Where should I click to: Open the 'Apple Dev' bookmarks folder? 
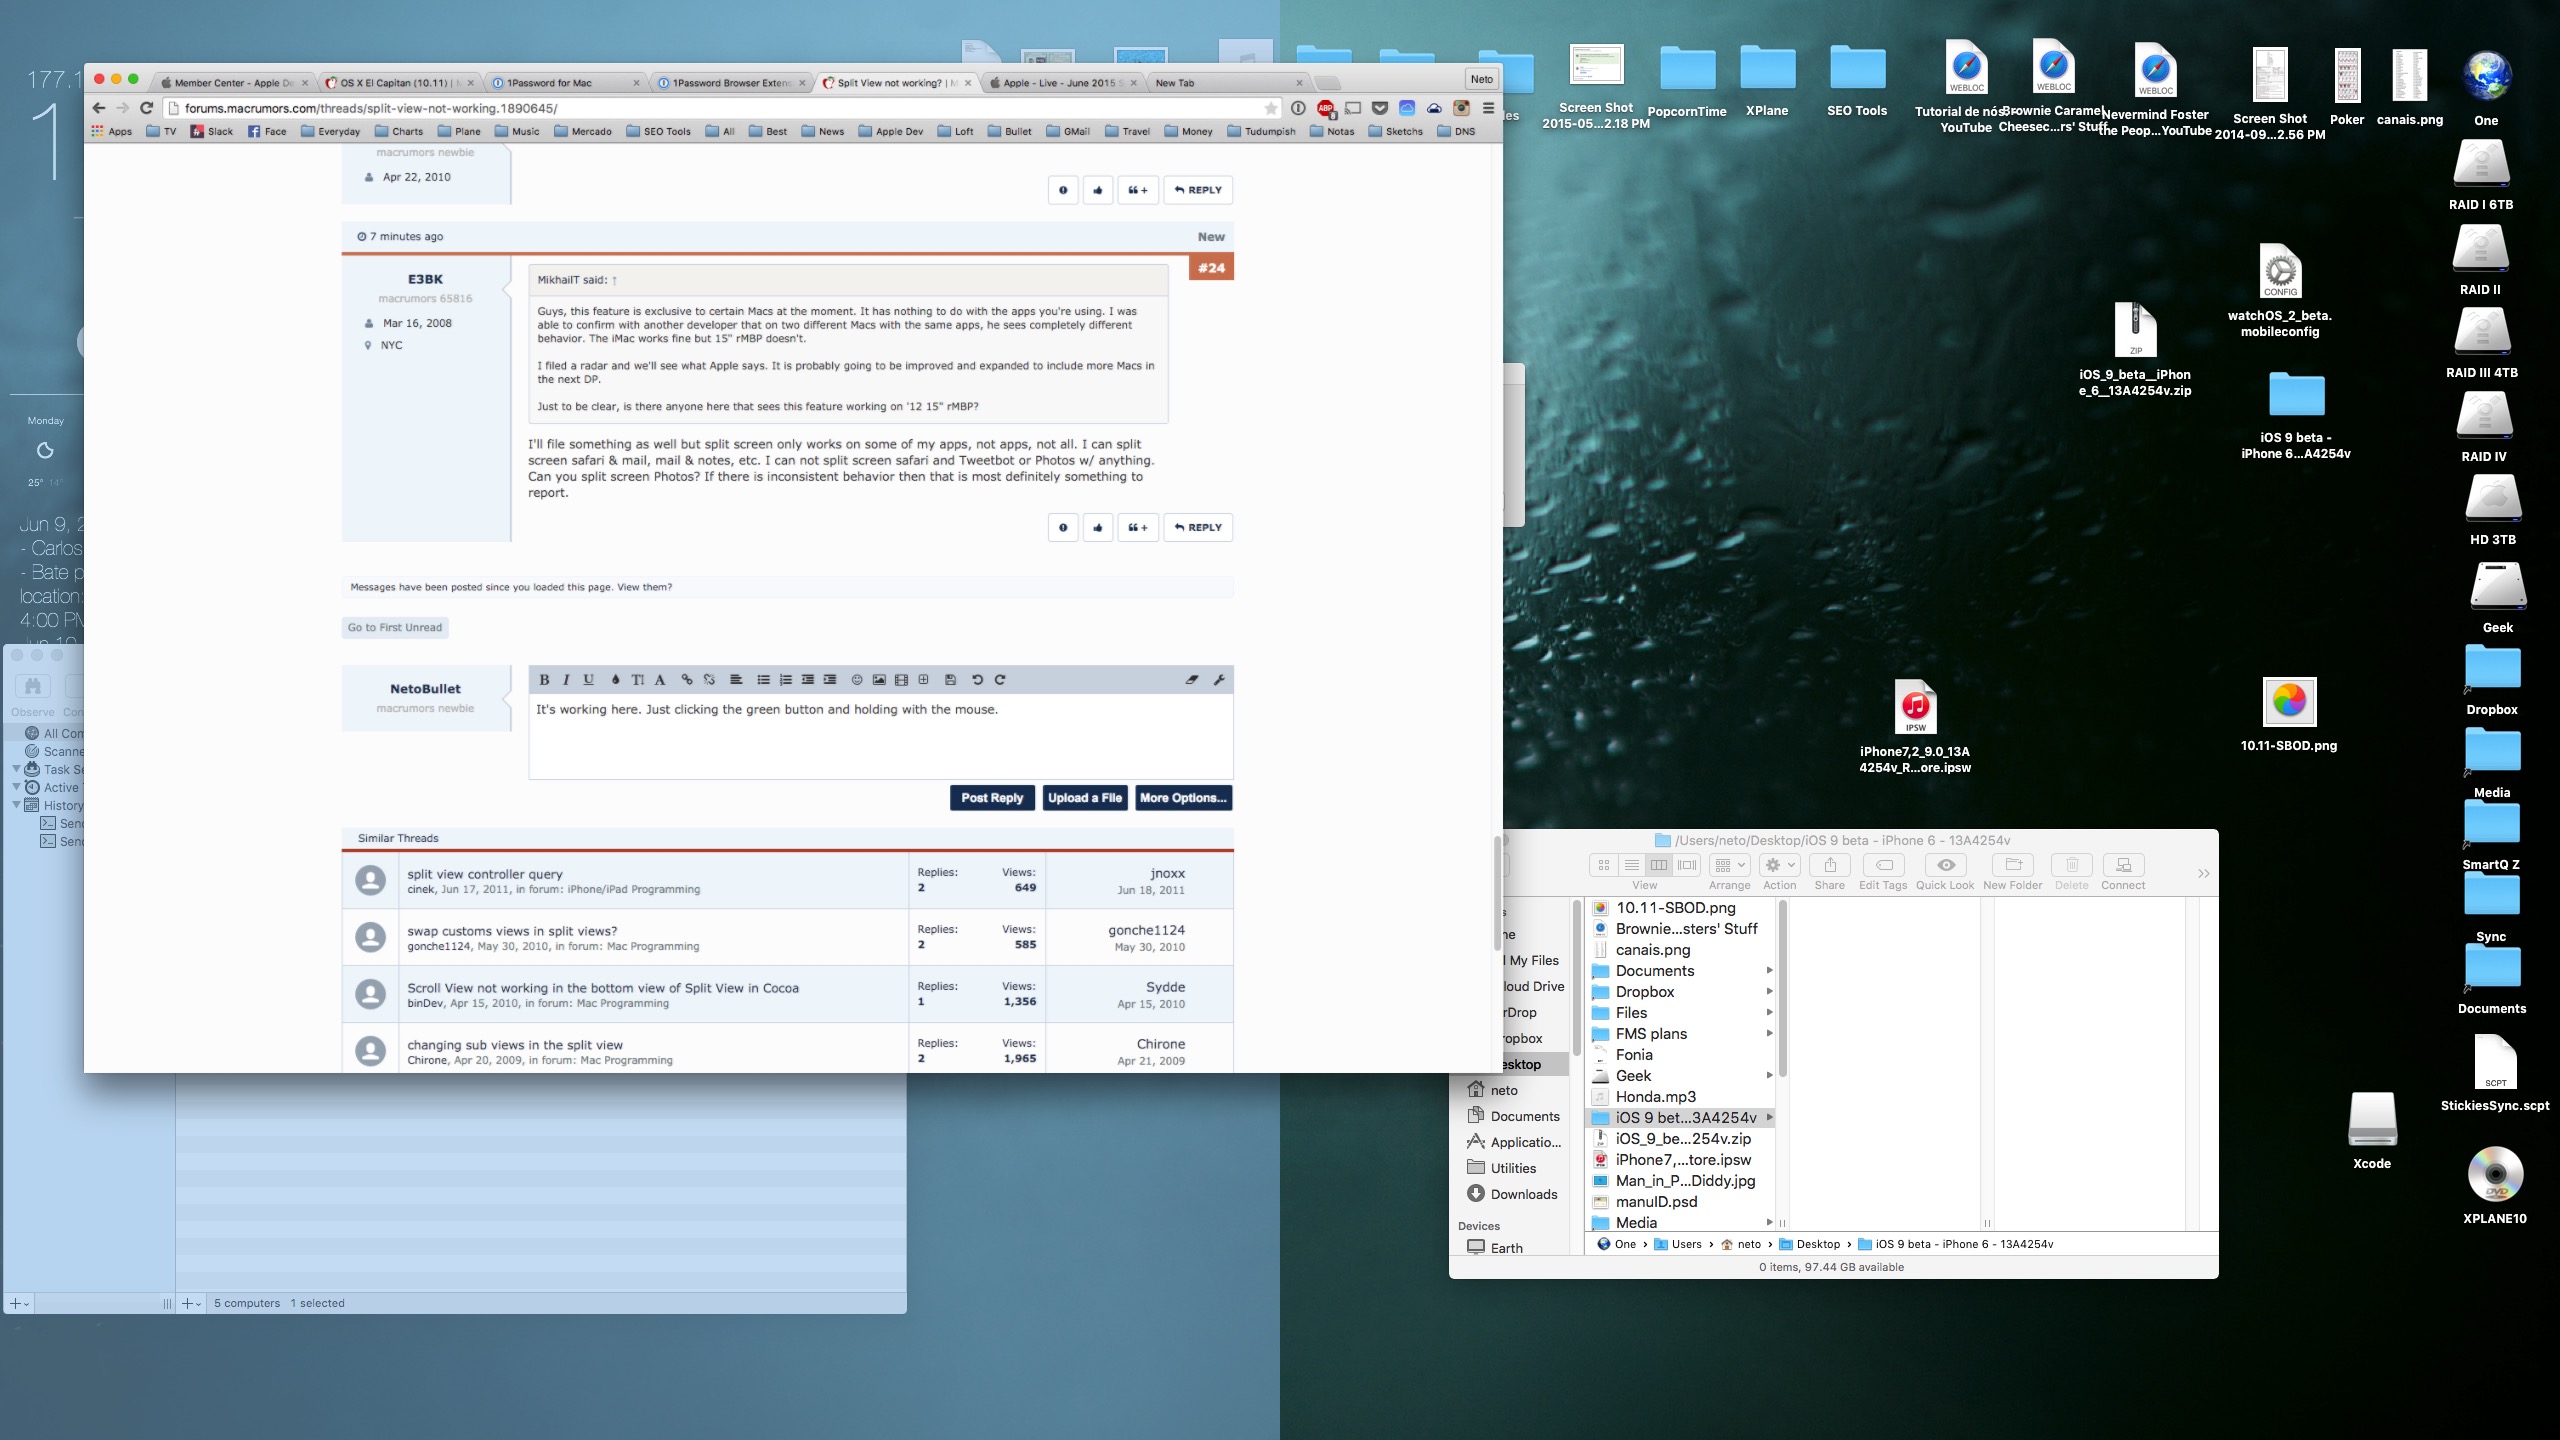click(890, 131)
